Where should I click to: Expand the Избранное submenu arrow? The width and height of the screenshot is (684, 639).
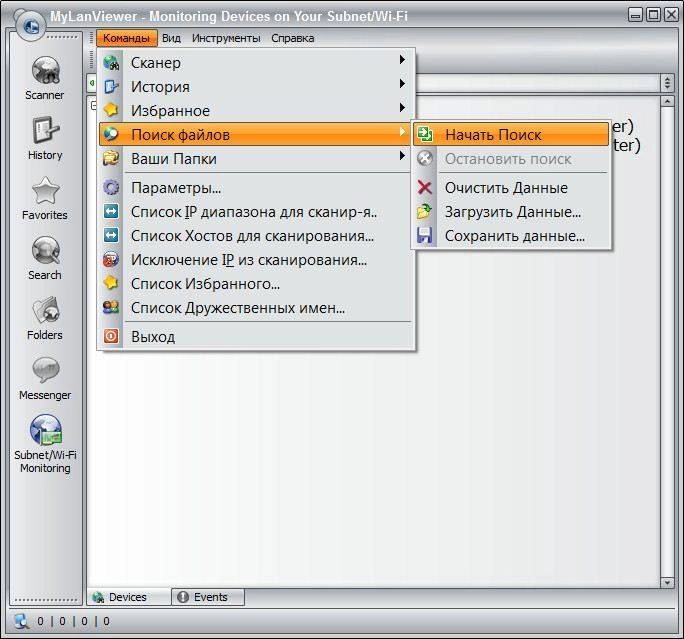coord(402,108)
